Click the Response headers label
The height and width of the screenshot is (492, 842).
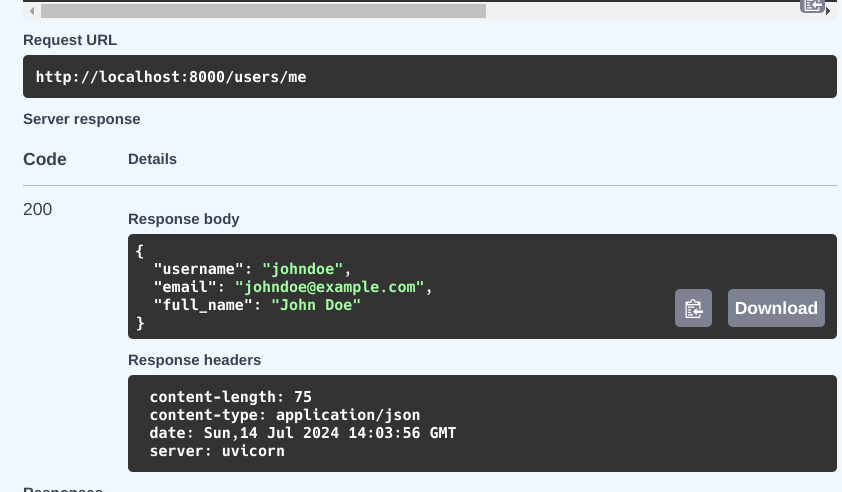(194, 360)
